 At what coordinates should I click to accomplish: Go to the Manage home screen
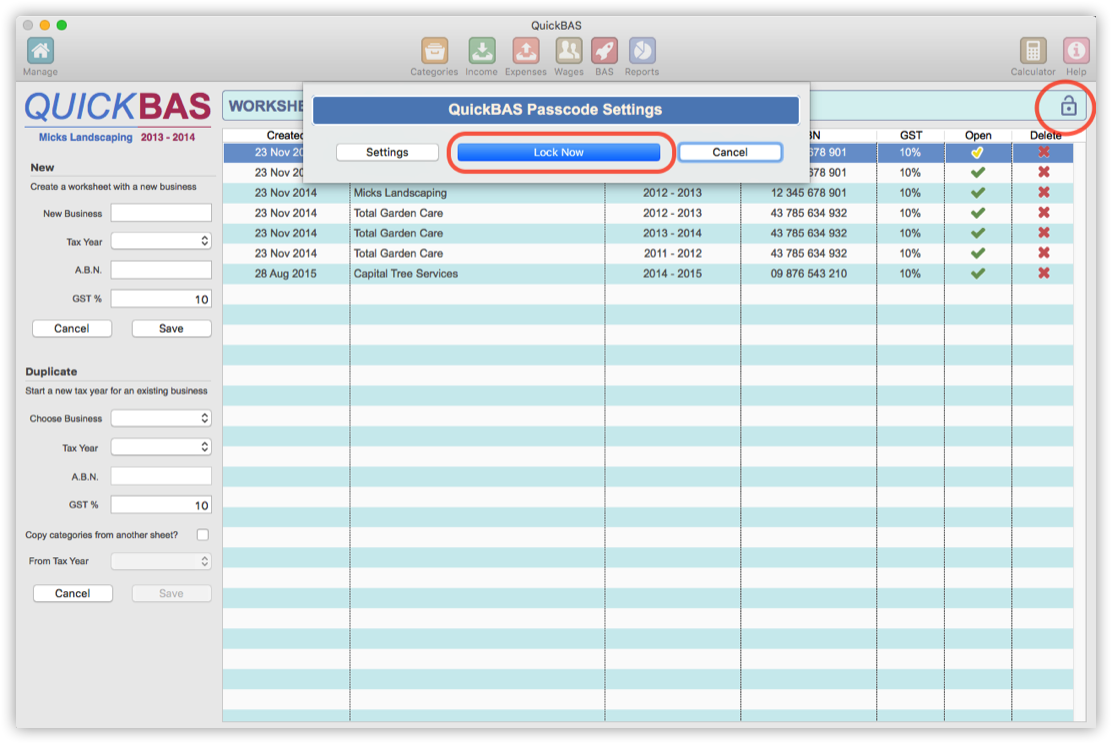[x=40, y=50]
